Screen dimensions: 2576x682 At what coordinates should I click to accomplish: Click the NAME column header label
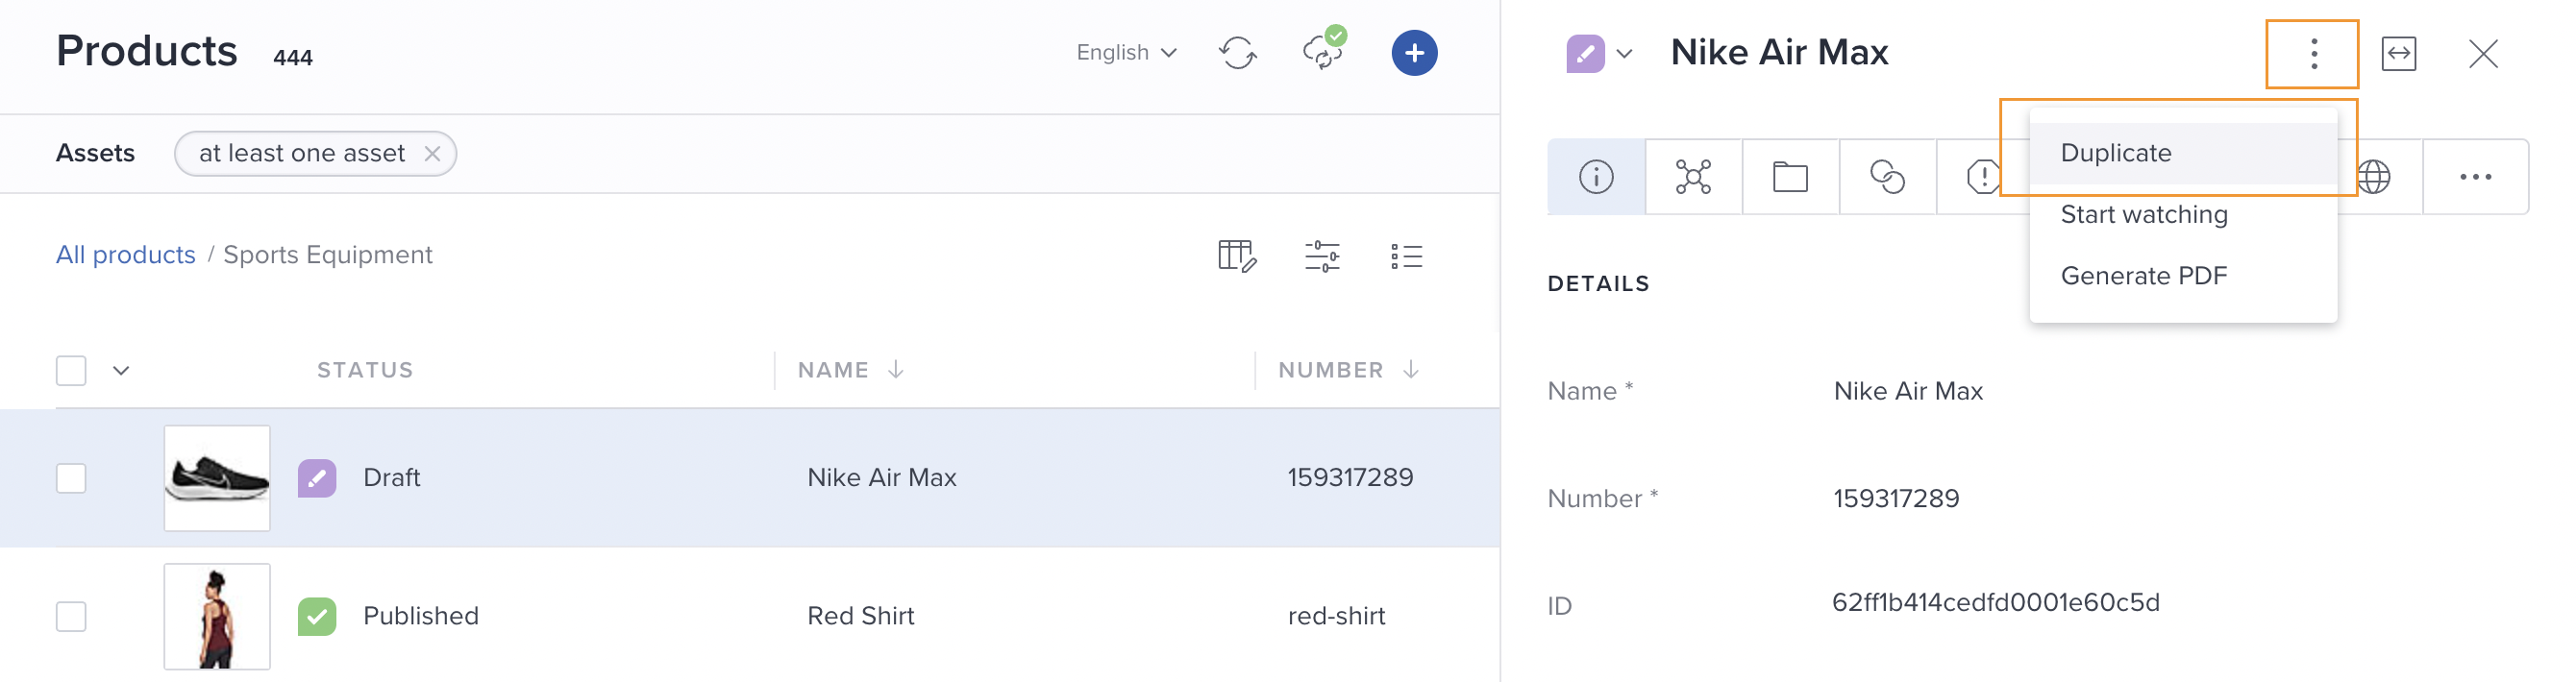point(833,370)
